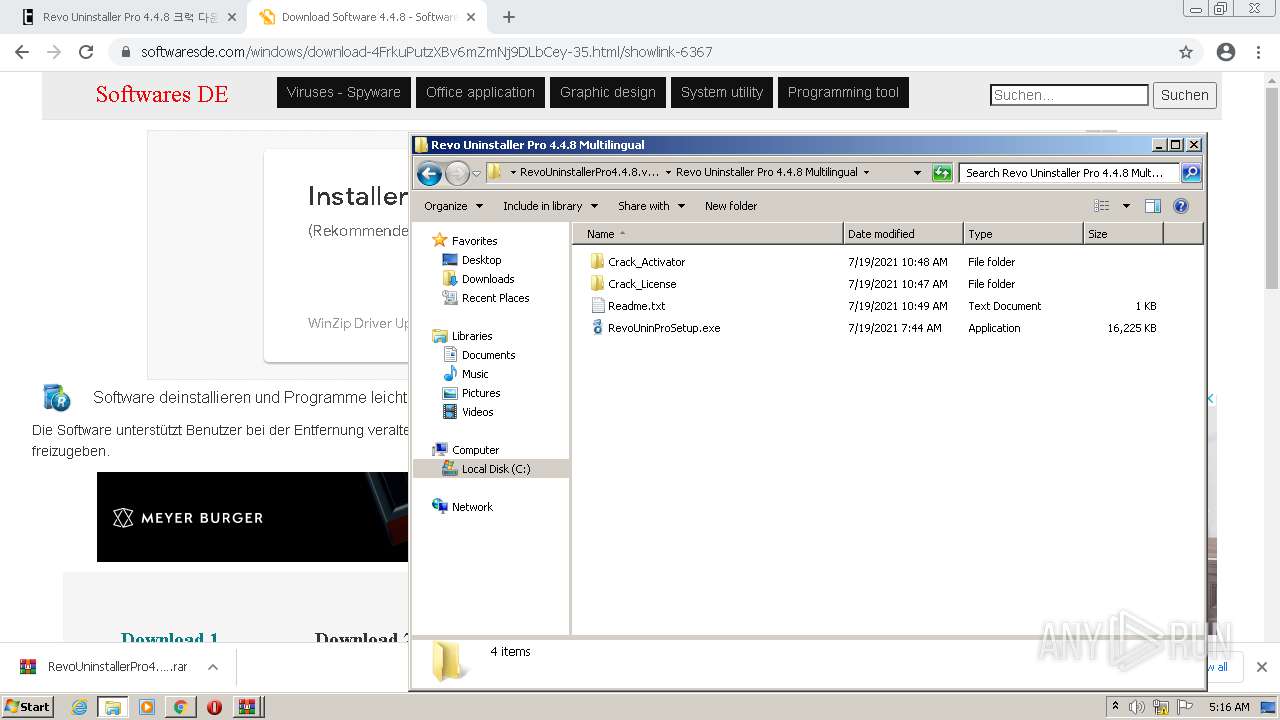The image size is (1280, 720).
Task: Open Chrome three-dot menu
Action: coord(1259,52)
